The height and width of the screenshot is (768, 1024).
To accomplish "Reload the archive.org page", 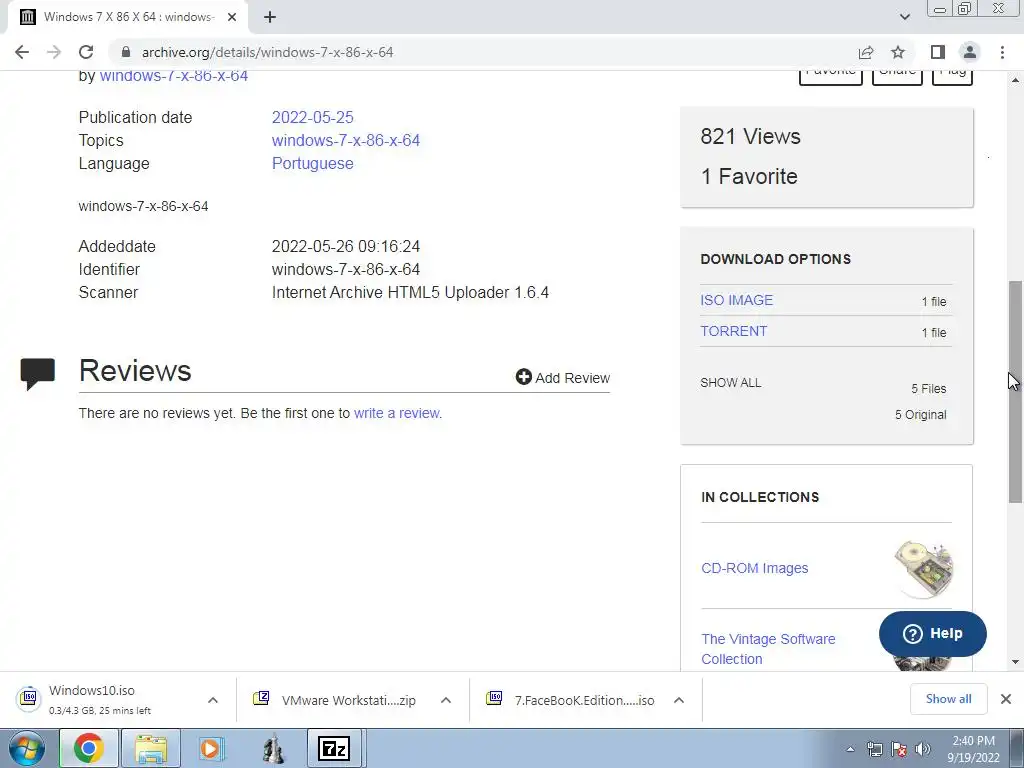I will click(x=86, y=52).
